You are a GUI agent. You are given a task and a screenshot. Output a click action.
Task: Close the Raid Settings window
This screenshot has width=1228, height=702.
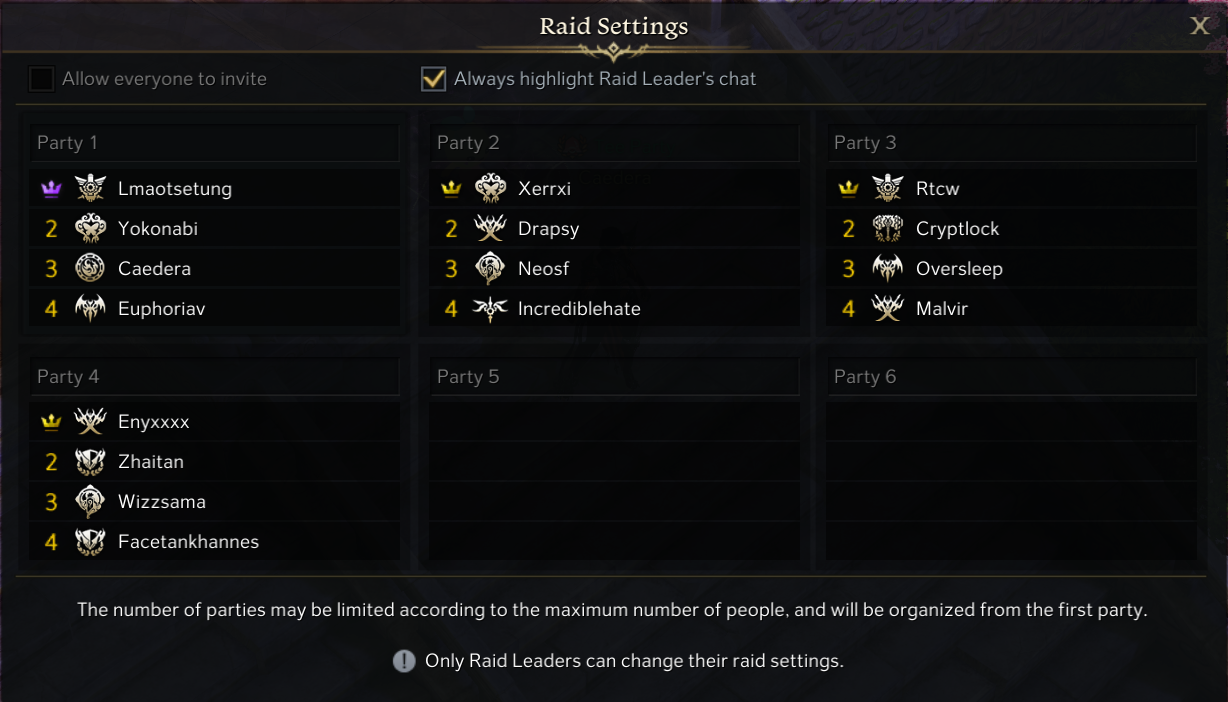point(1200,26)
